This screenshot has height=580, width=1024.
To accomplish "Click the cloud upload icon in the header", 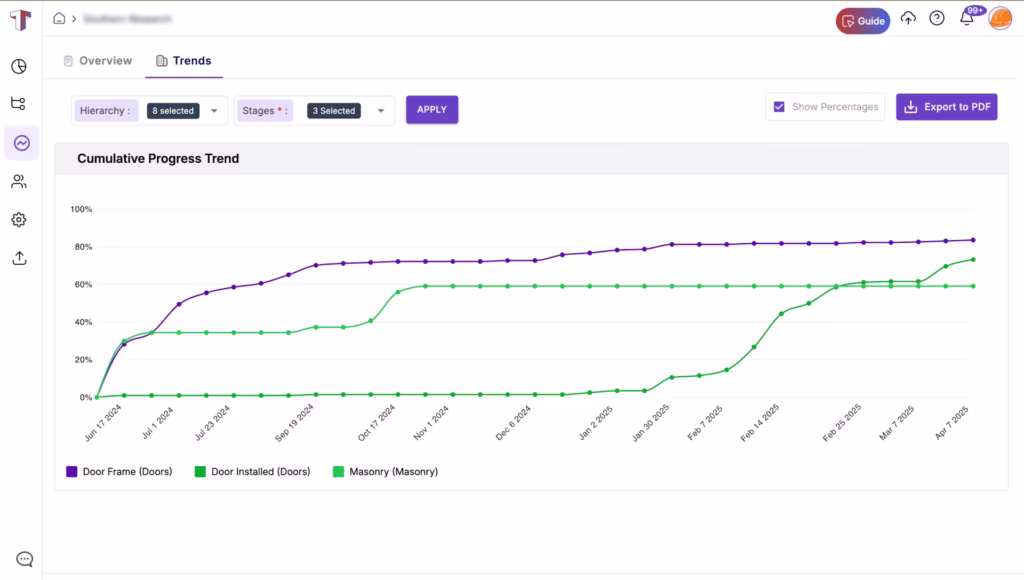I will 908,18.
